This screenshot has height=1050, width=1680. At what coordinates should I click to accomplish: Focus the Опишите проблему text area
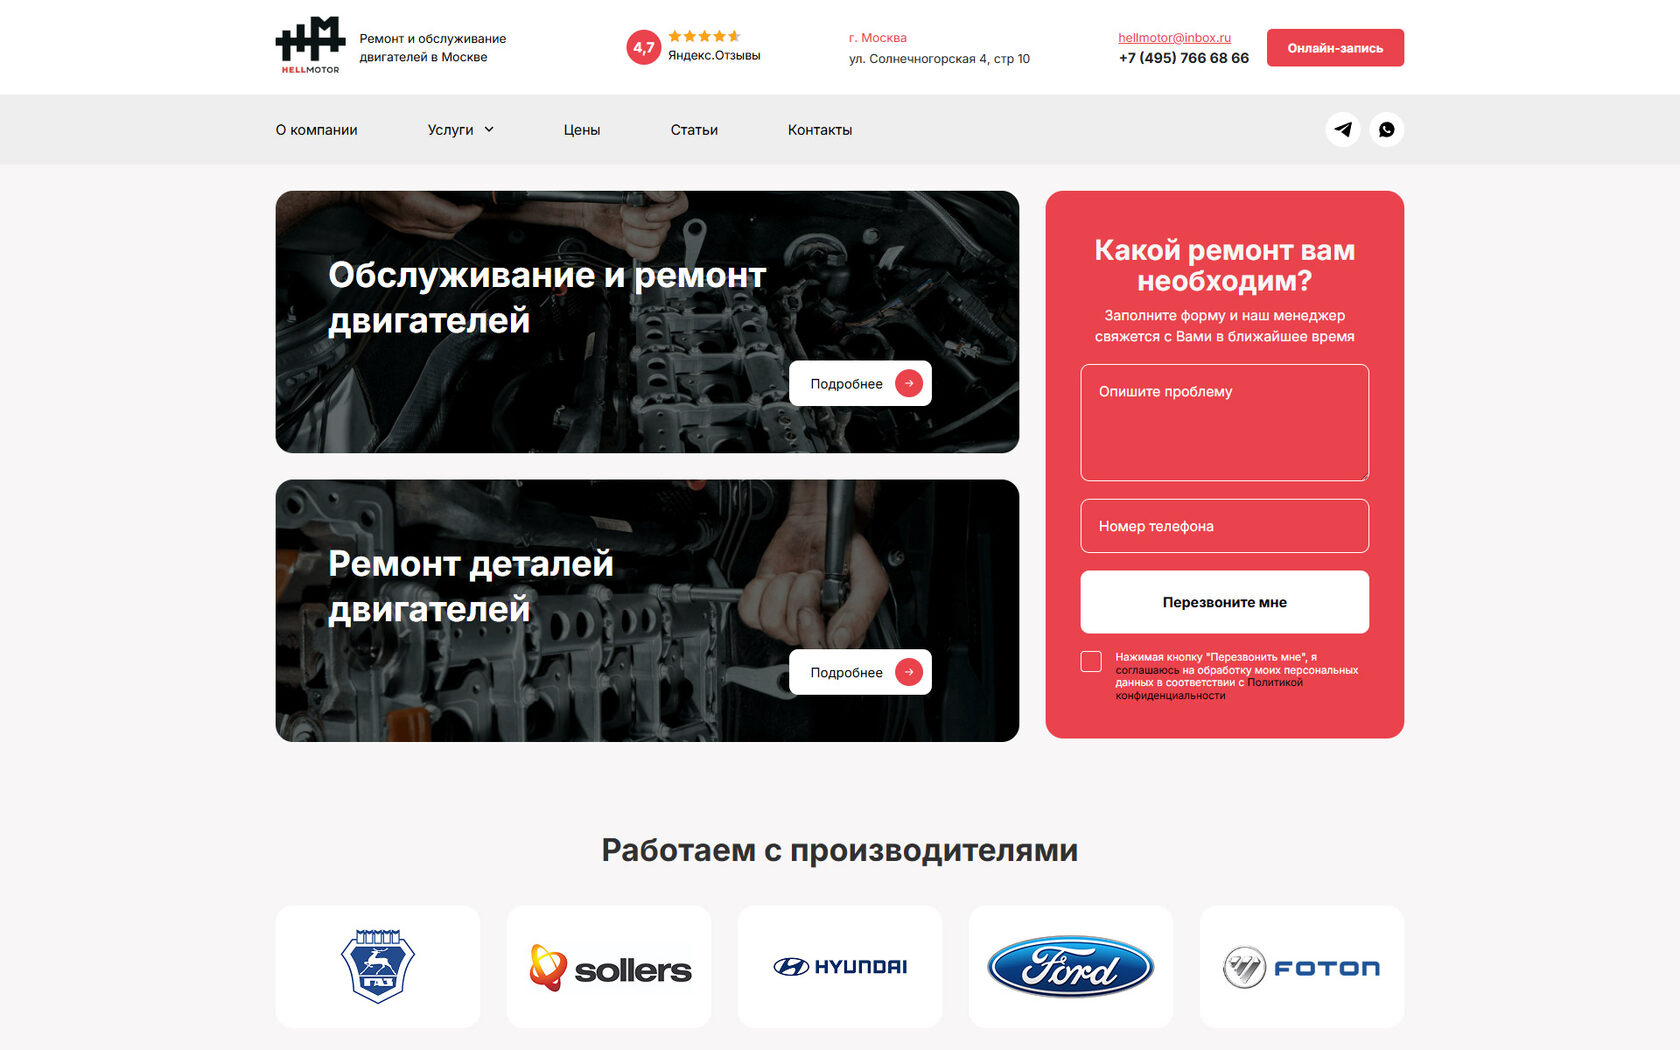(x=1225, y=423)
